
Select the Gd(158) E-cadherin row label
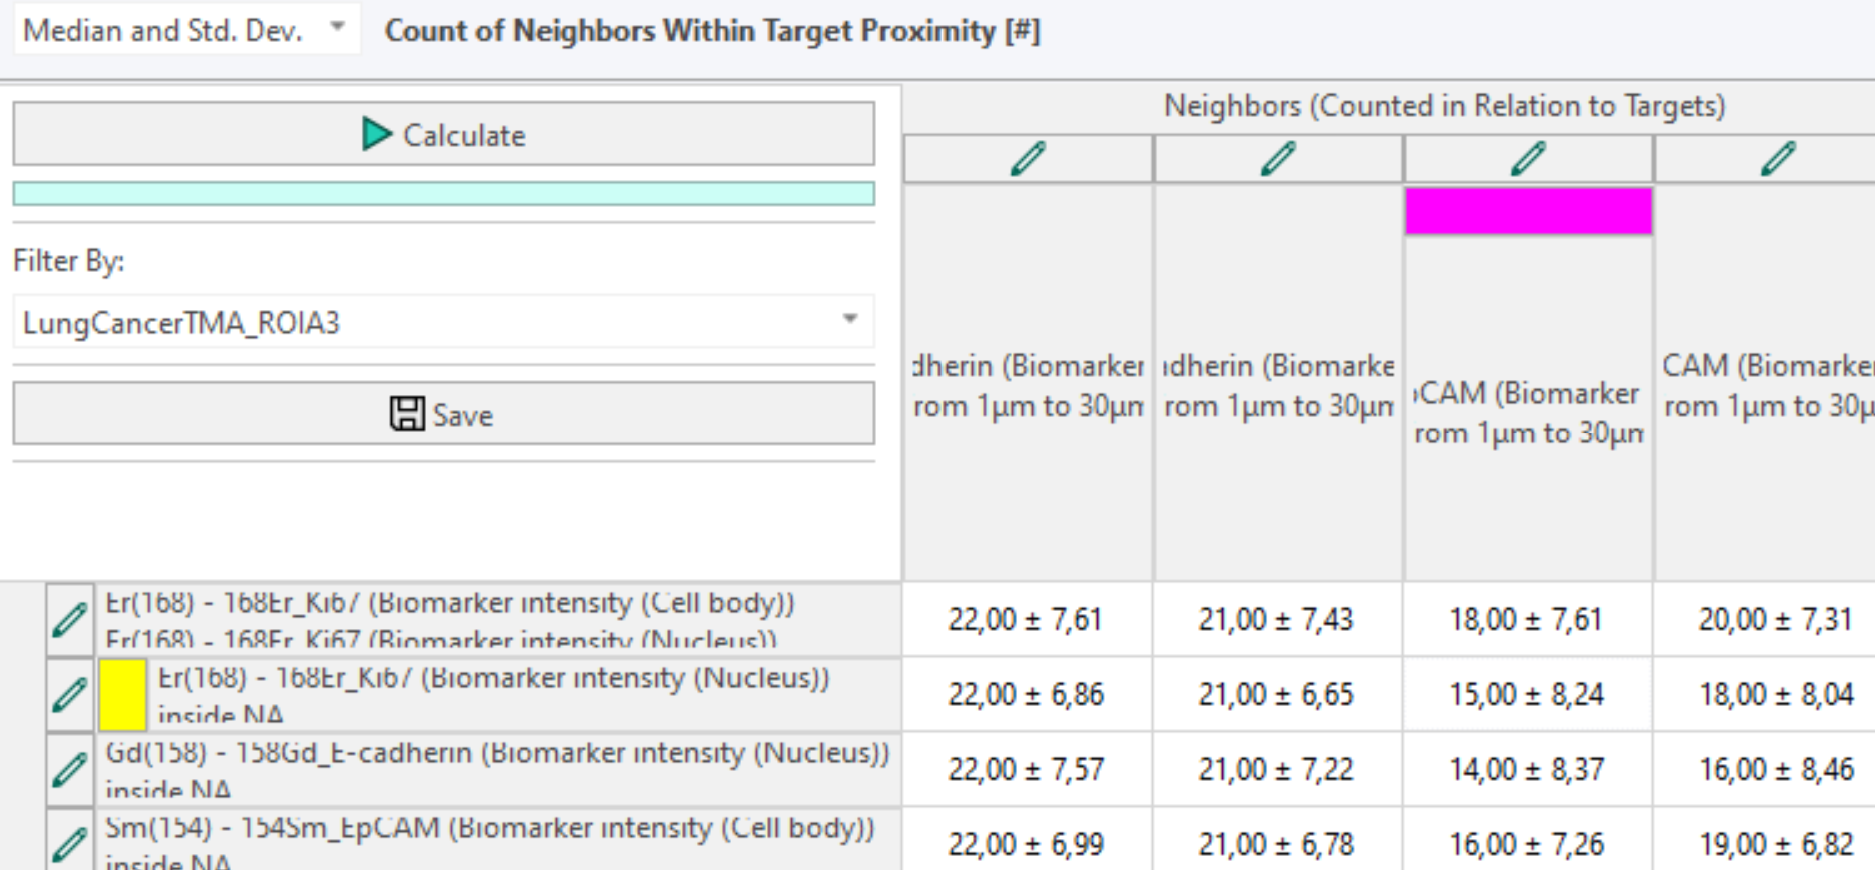(x=497, y=769)
